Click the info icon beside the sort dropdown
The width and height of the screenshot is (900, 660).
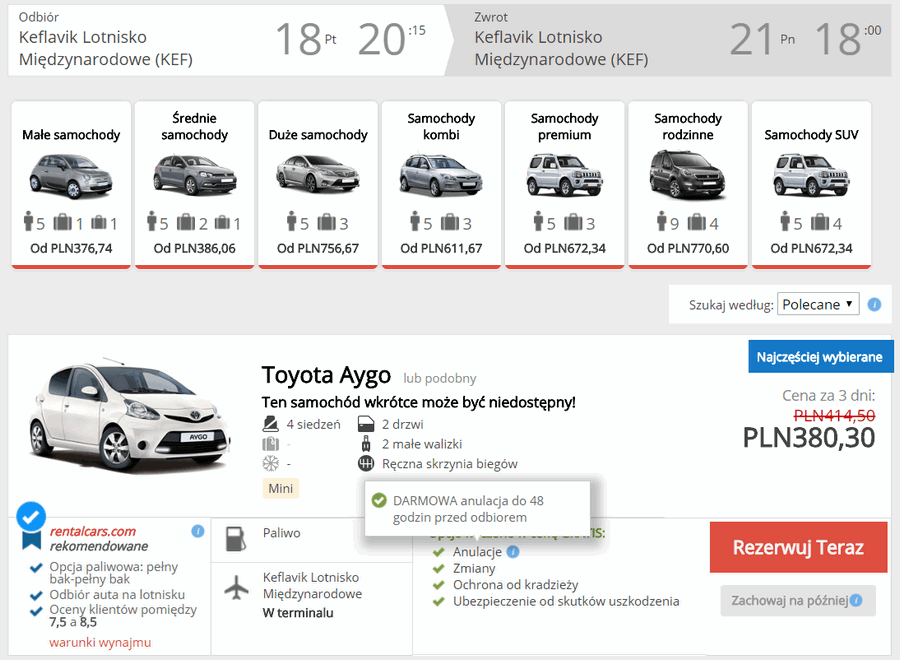point(875,304)
